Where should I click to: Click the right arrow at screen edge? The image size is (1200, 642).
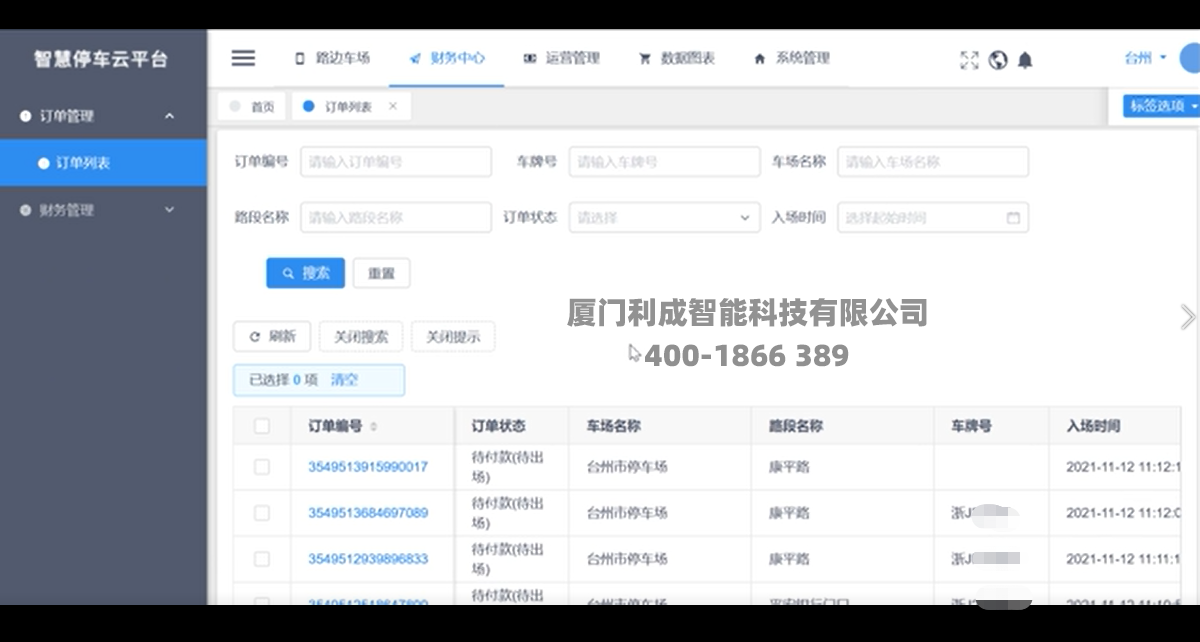(x=1187, y=317)
